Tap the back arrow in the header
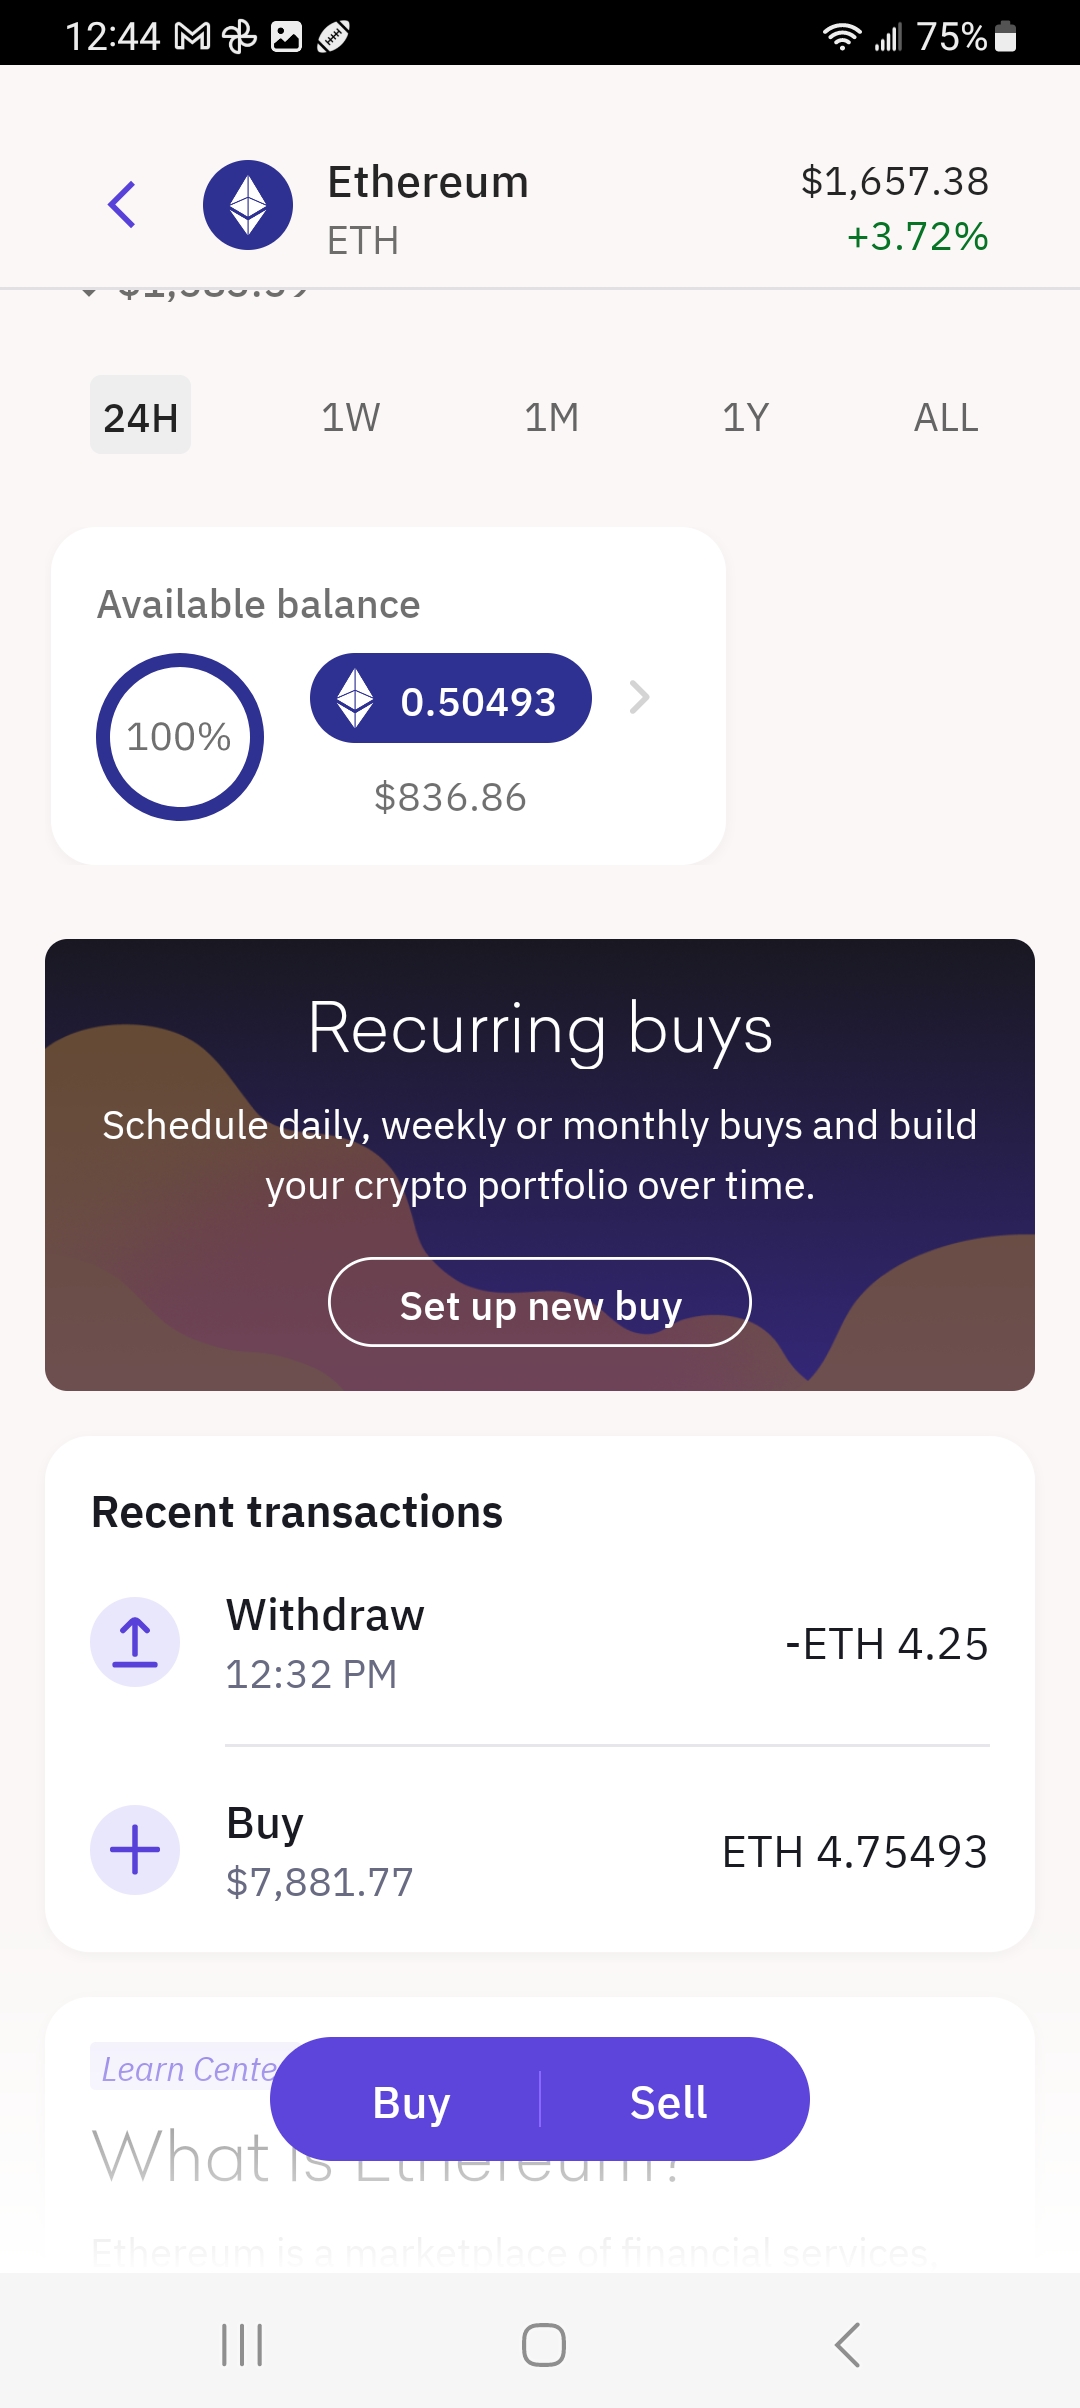Image resolution: width=1080 pixels, height=2408 pixels. point(122,205)
